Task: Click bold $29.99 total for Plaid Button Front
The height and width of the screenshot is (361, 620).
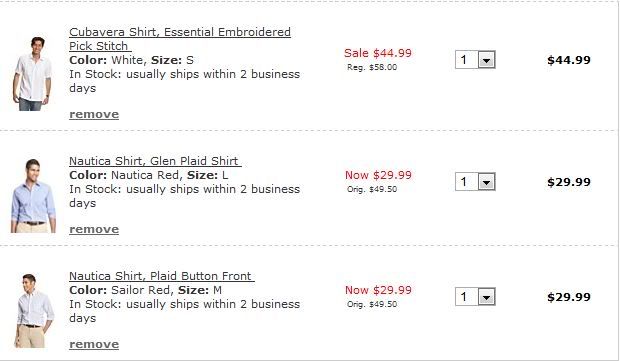Action: click(x=569, y=297)
